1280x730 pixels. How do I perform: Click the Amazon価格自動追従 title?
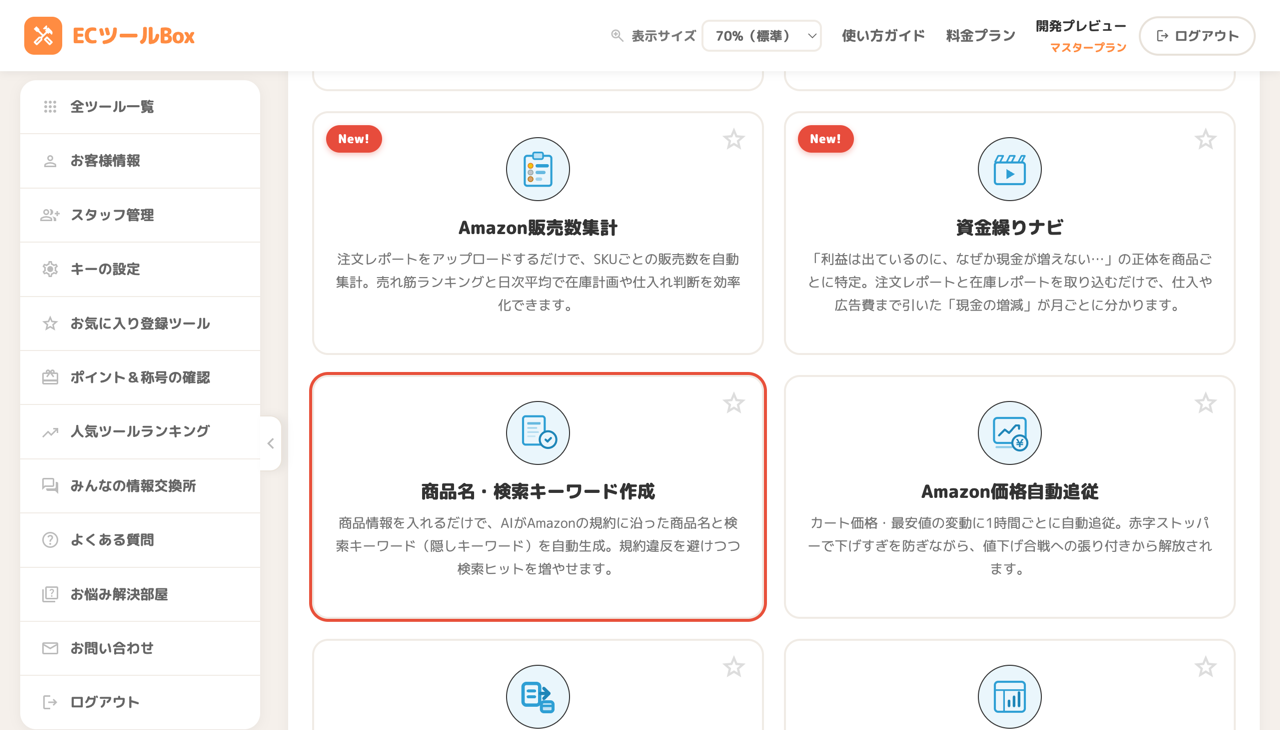pyautogui.click(x=1010, y=491)
